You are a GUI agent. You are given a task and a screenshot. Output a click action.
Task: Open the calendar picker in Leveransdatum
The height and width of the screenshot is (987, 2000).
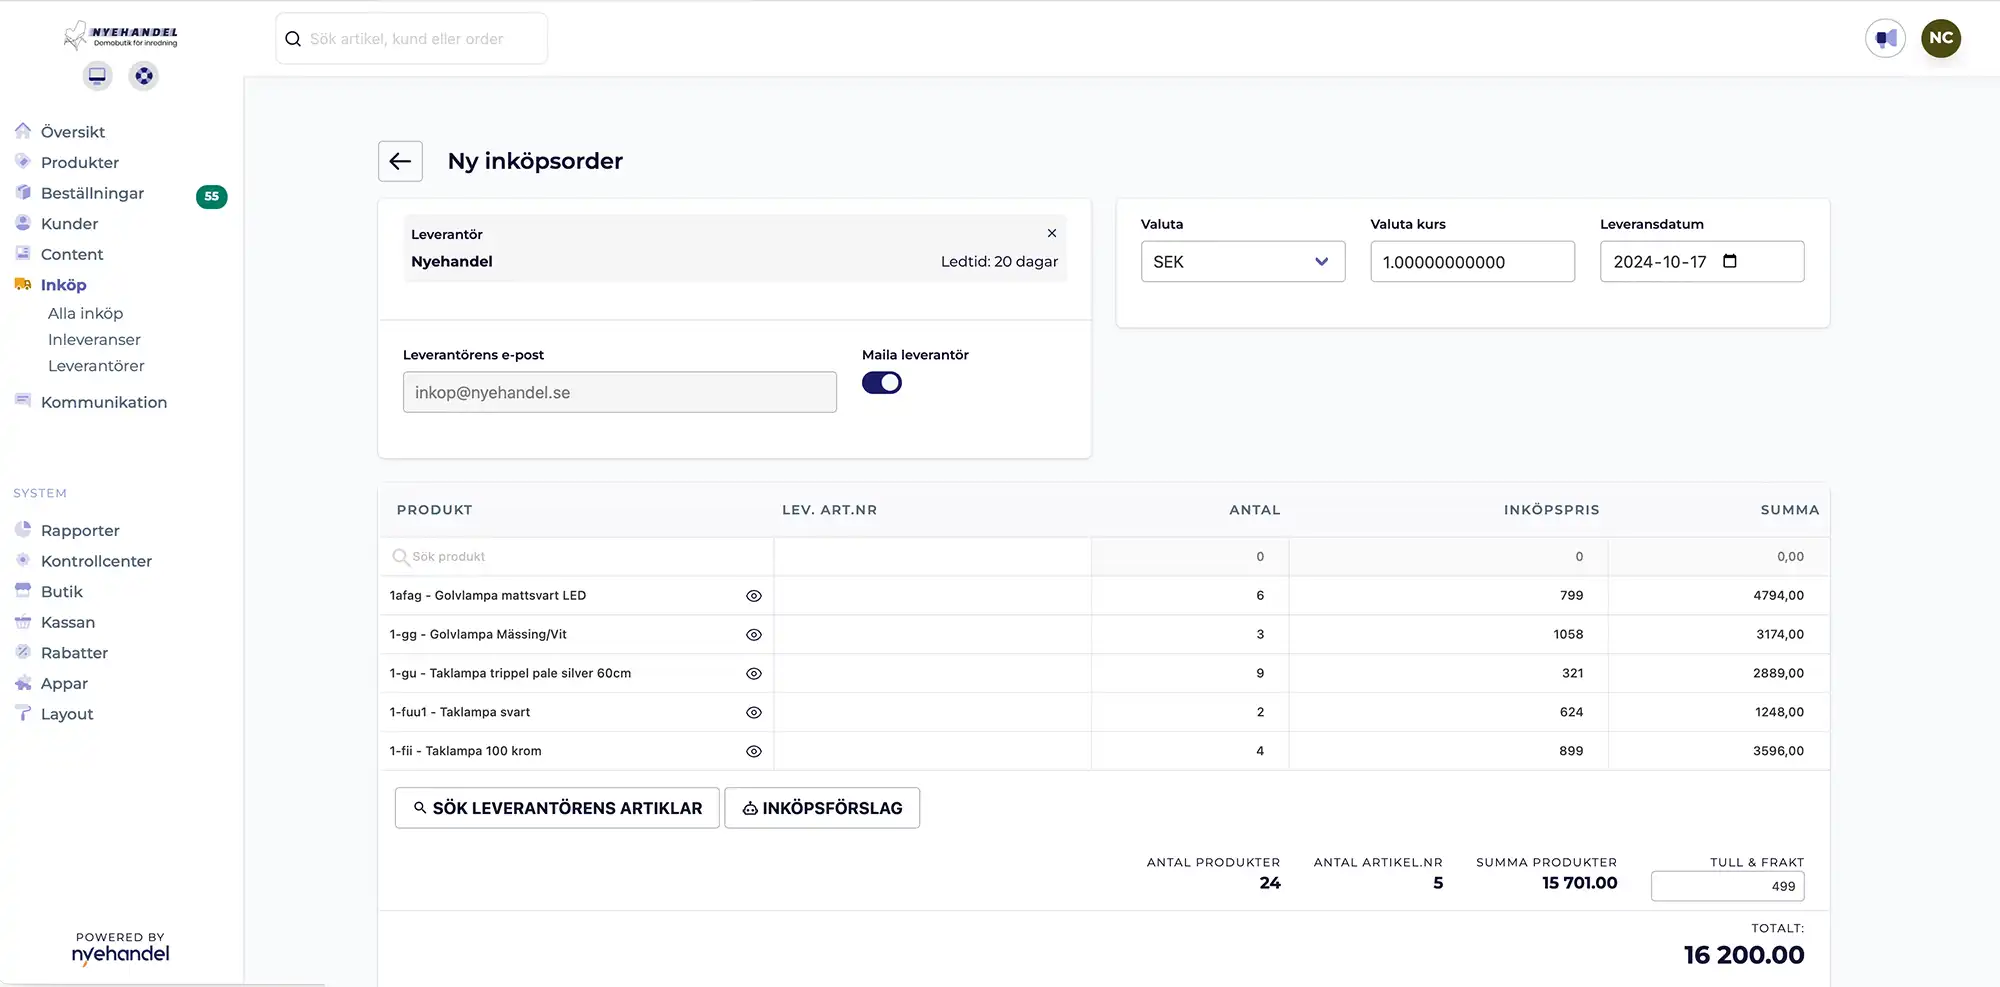coord(1730,261)
